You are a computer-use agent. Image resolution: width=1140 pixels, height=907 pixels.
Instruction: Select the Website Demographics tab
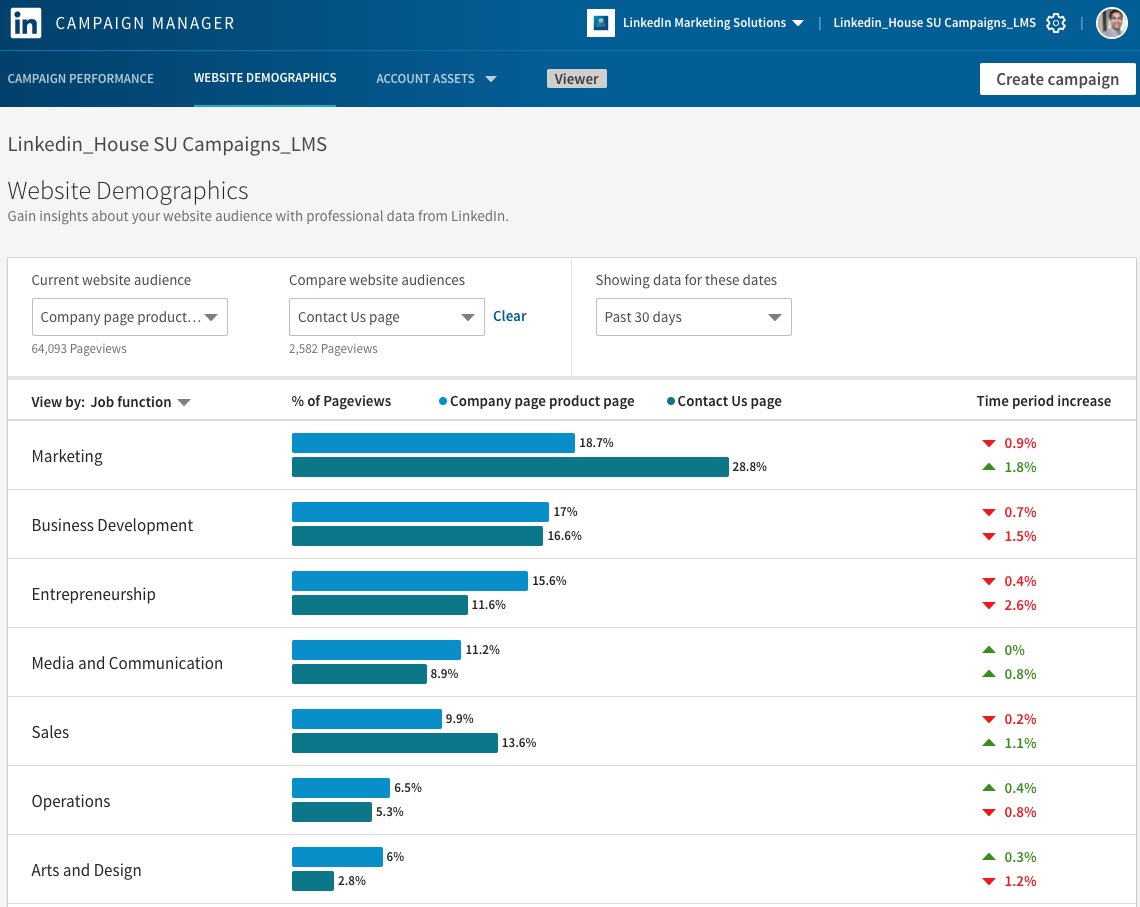pyautogui.click(x=265, y=78)
